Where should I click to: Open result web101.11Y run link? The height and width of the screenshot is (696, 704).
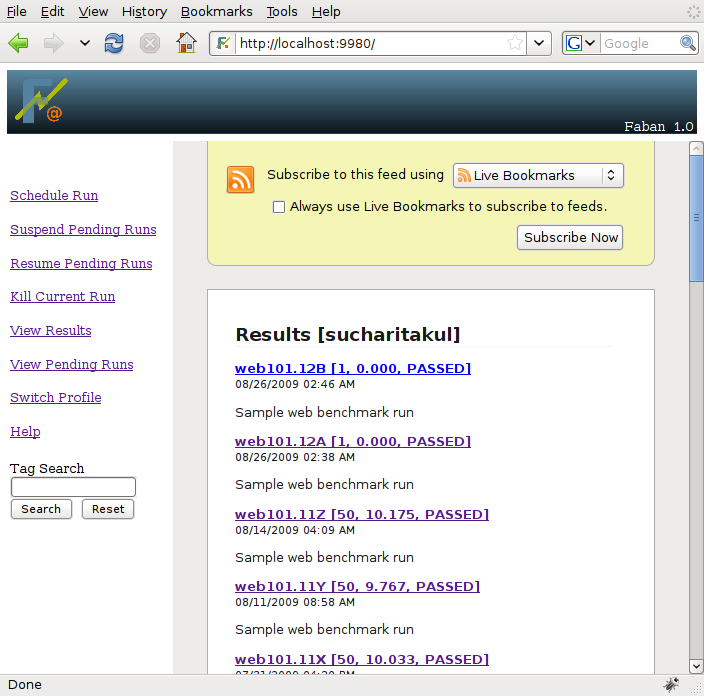[357, 587]
